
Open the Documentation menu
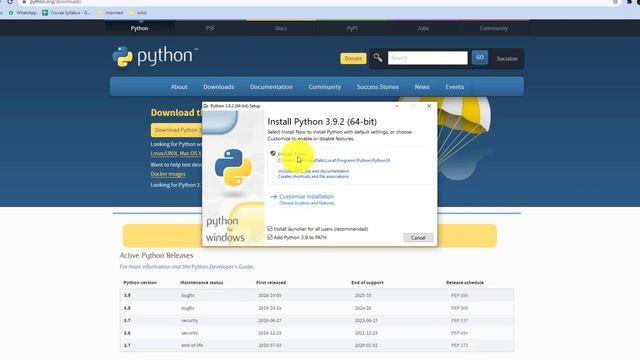click(271, 87)
